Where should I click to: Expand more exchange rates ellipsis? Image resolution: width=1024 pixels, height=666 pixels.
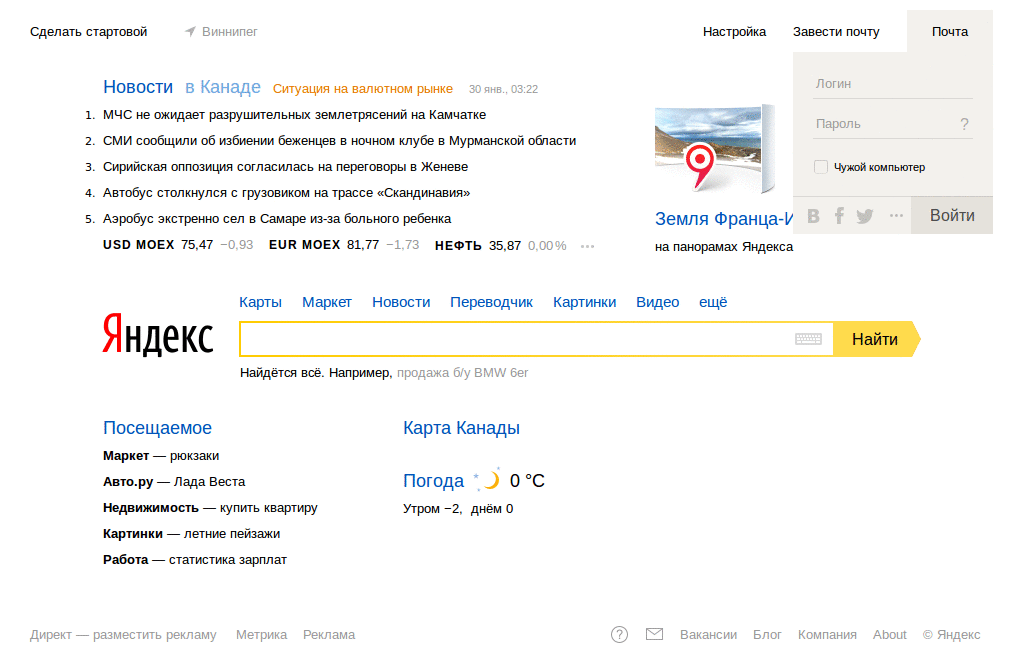[x=587, y=246]
